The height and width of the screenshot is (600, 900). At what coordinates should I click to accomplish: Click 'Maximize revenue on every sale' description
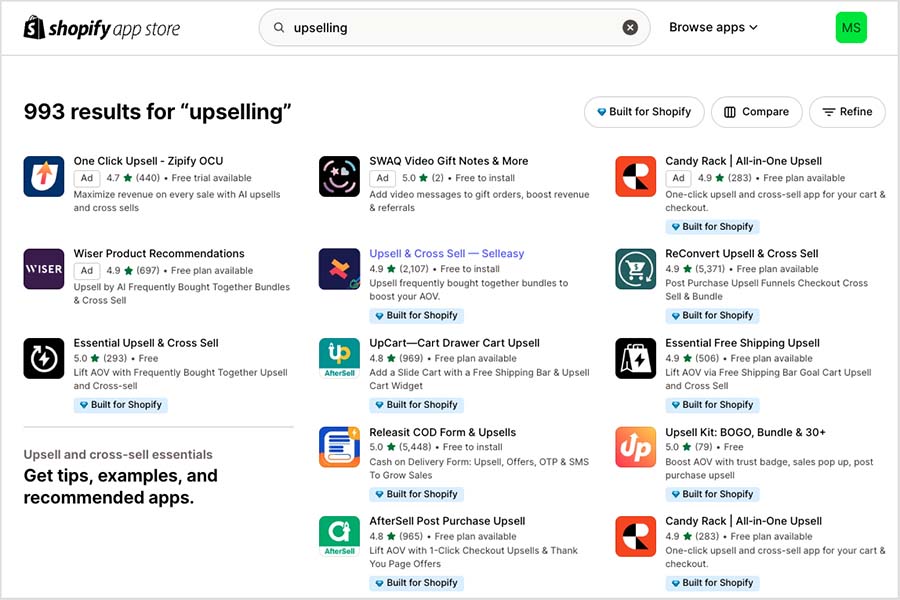point(177,201)
